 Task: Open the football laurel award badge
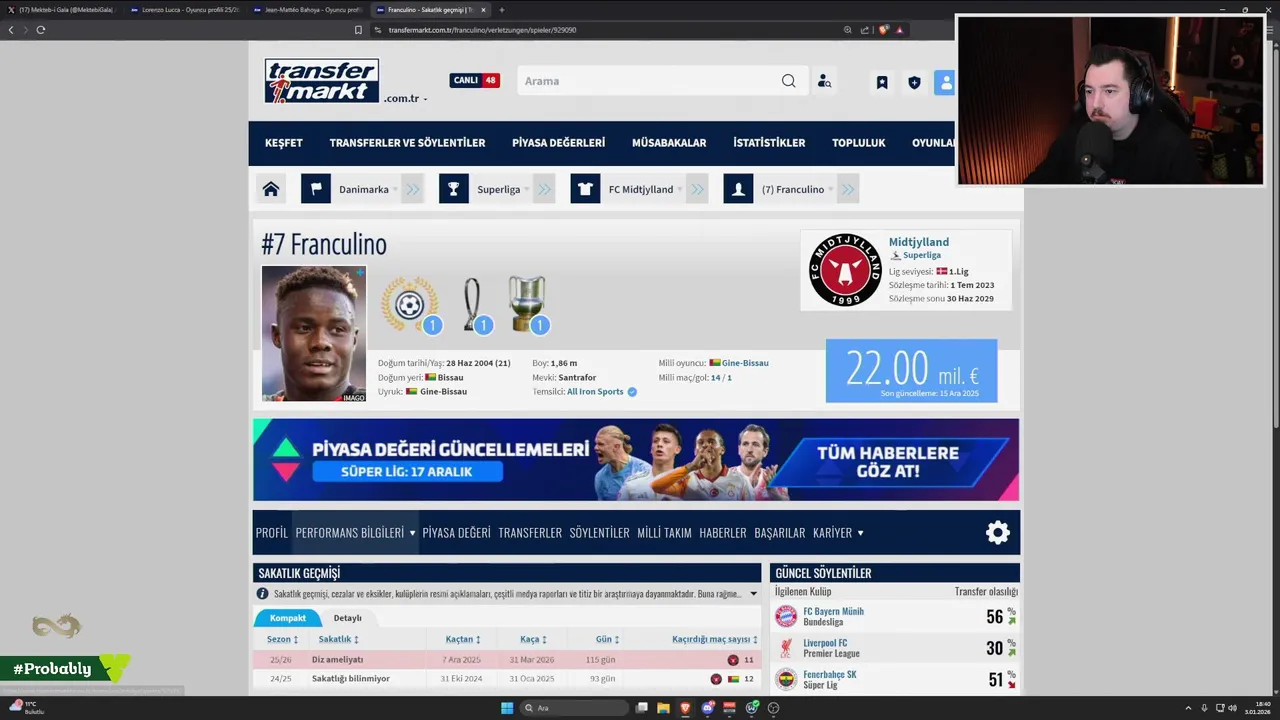[410, 305]
